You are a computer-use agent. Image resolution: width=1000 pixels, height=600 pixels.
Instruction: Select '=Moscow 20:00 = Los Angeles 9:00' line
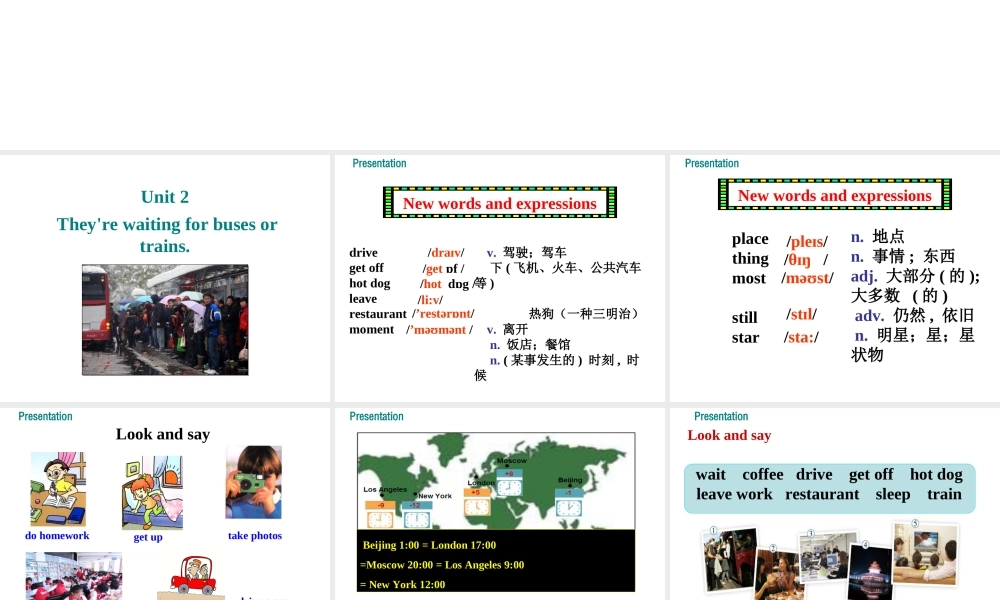[442, 565]
